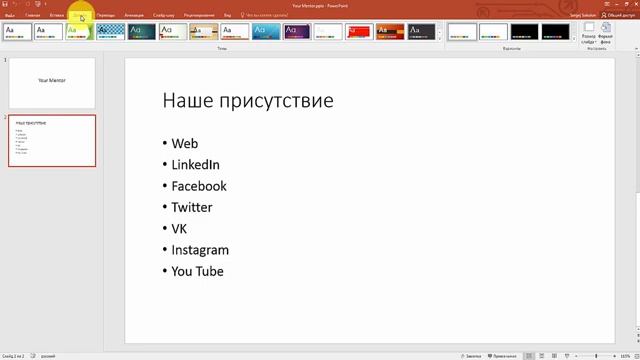Screen dimensions: 640x360
Task: Open the Рецензирование ribbon tab
Action: pyautogui.click(x=199, y=15)
